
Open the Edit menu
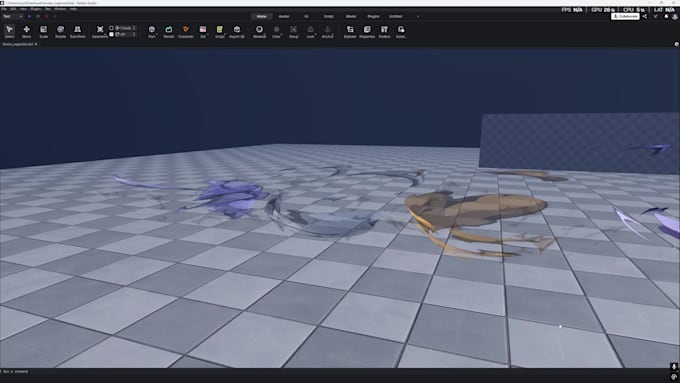pos(13,9)
